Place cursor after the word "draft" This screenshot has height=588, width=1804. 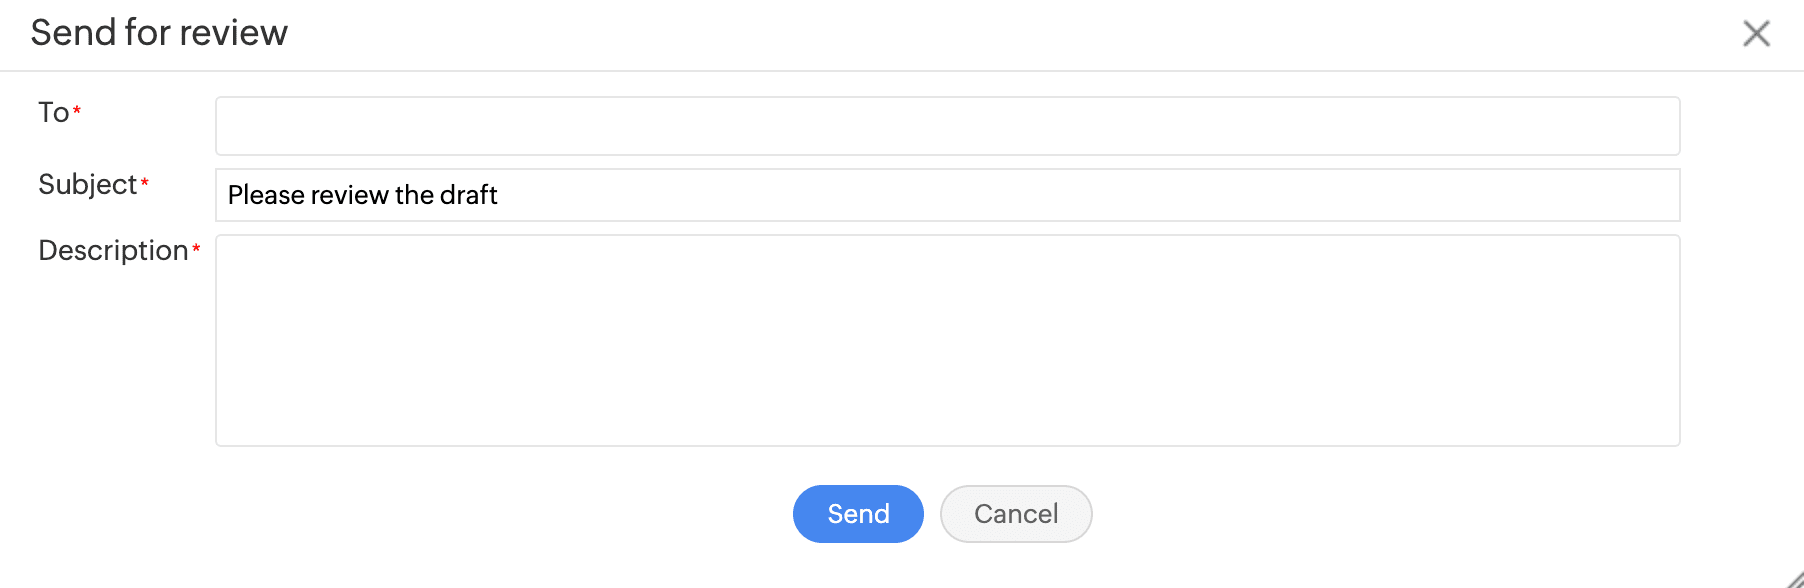[x=499, y=195]
